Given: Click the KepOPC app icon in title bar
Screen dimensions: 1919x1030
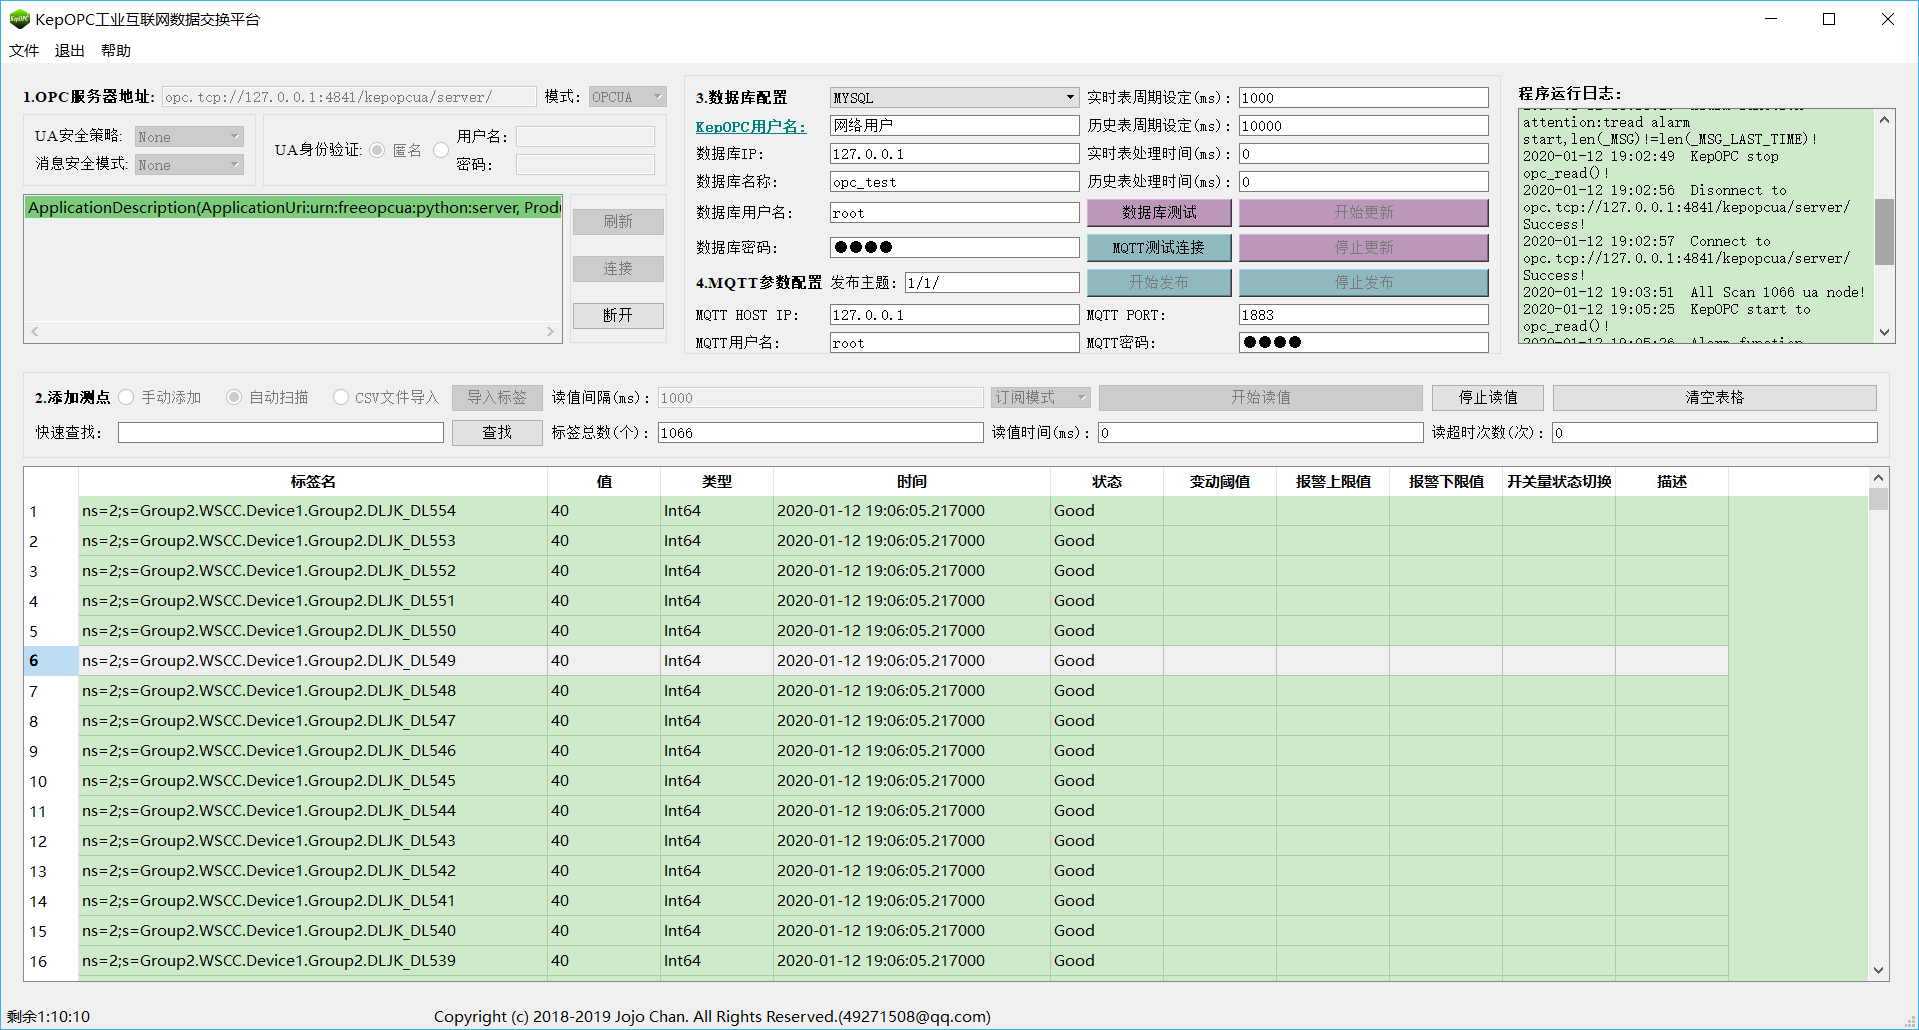Looking at the screenshot, I should pos(19,19).
